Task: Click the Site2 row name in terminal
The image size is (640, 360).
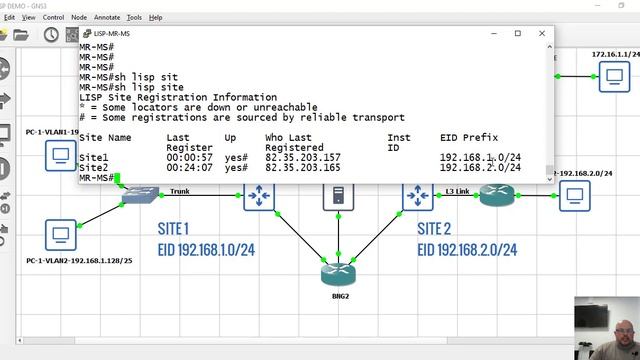Action: pyautogui.click(x=93, y=168)
